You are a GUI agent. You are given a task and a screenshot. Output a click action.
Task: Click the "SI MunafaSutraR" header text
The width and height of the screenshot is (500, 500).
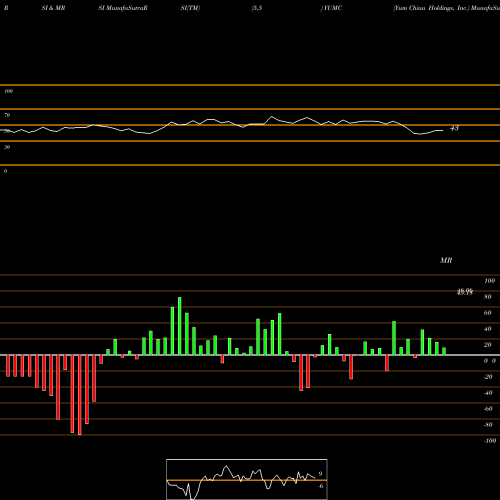pos(123,8)
